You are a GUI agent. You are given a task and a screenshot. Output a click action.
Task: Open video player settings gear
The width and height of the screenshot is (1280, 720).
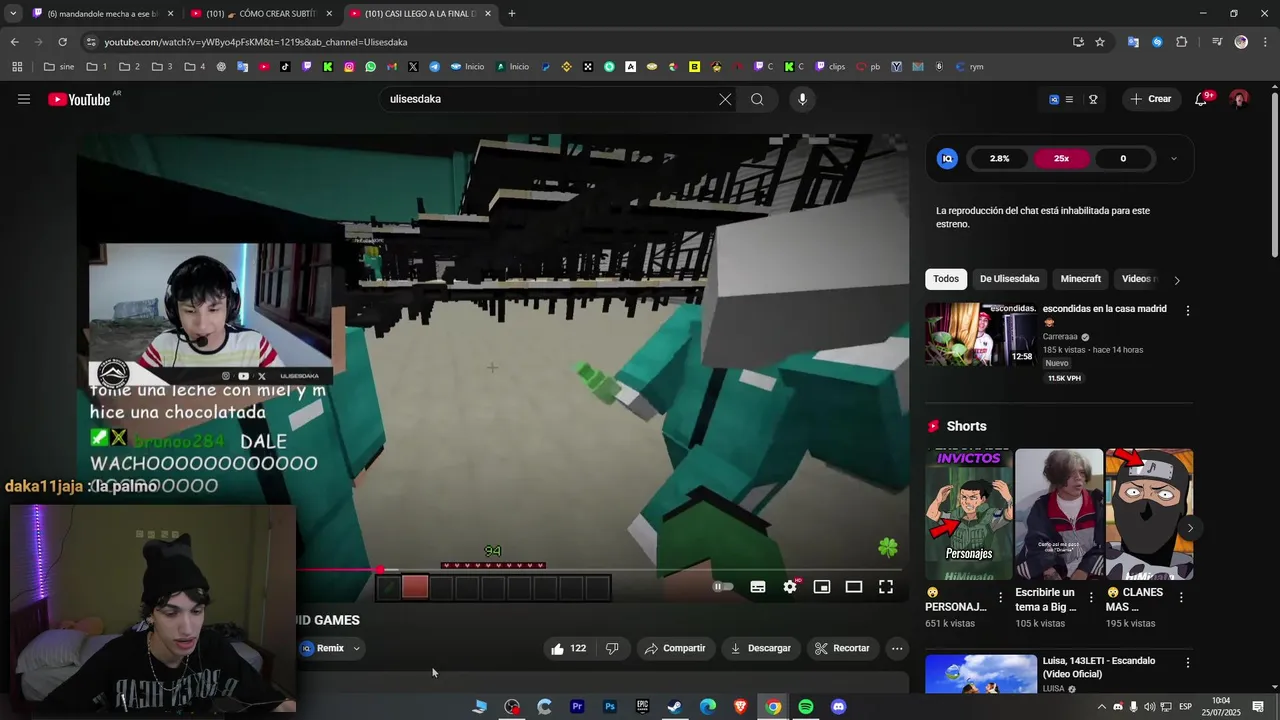790,587
